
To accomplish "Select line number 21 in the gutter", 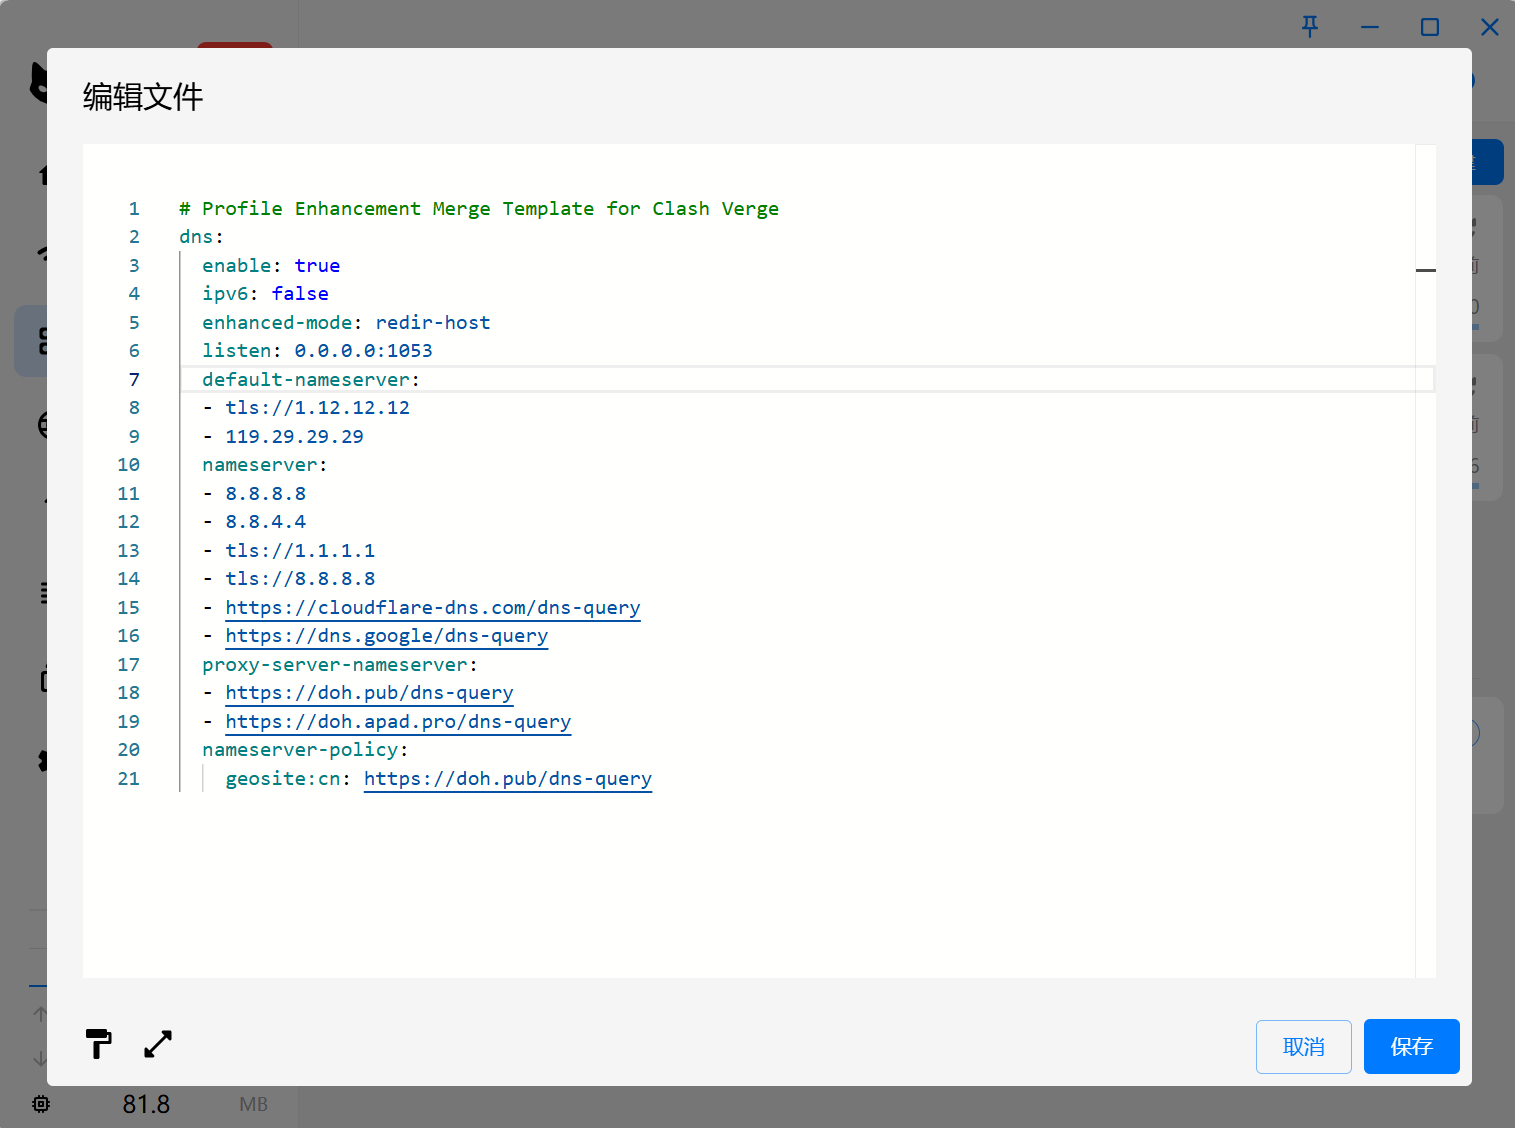I will click(129, 779).
